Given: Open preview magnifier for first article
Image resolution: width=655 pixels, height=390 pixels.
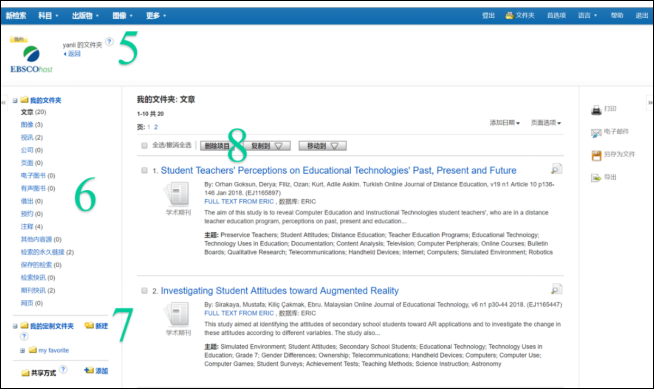Looking at the screenshot, I should coord(556,169).
